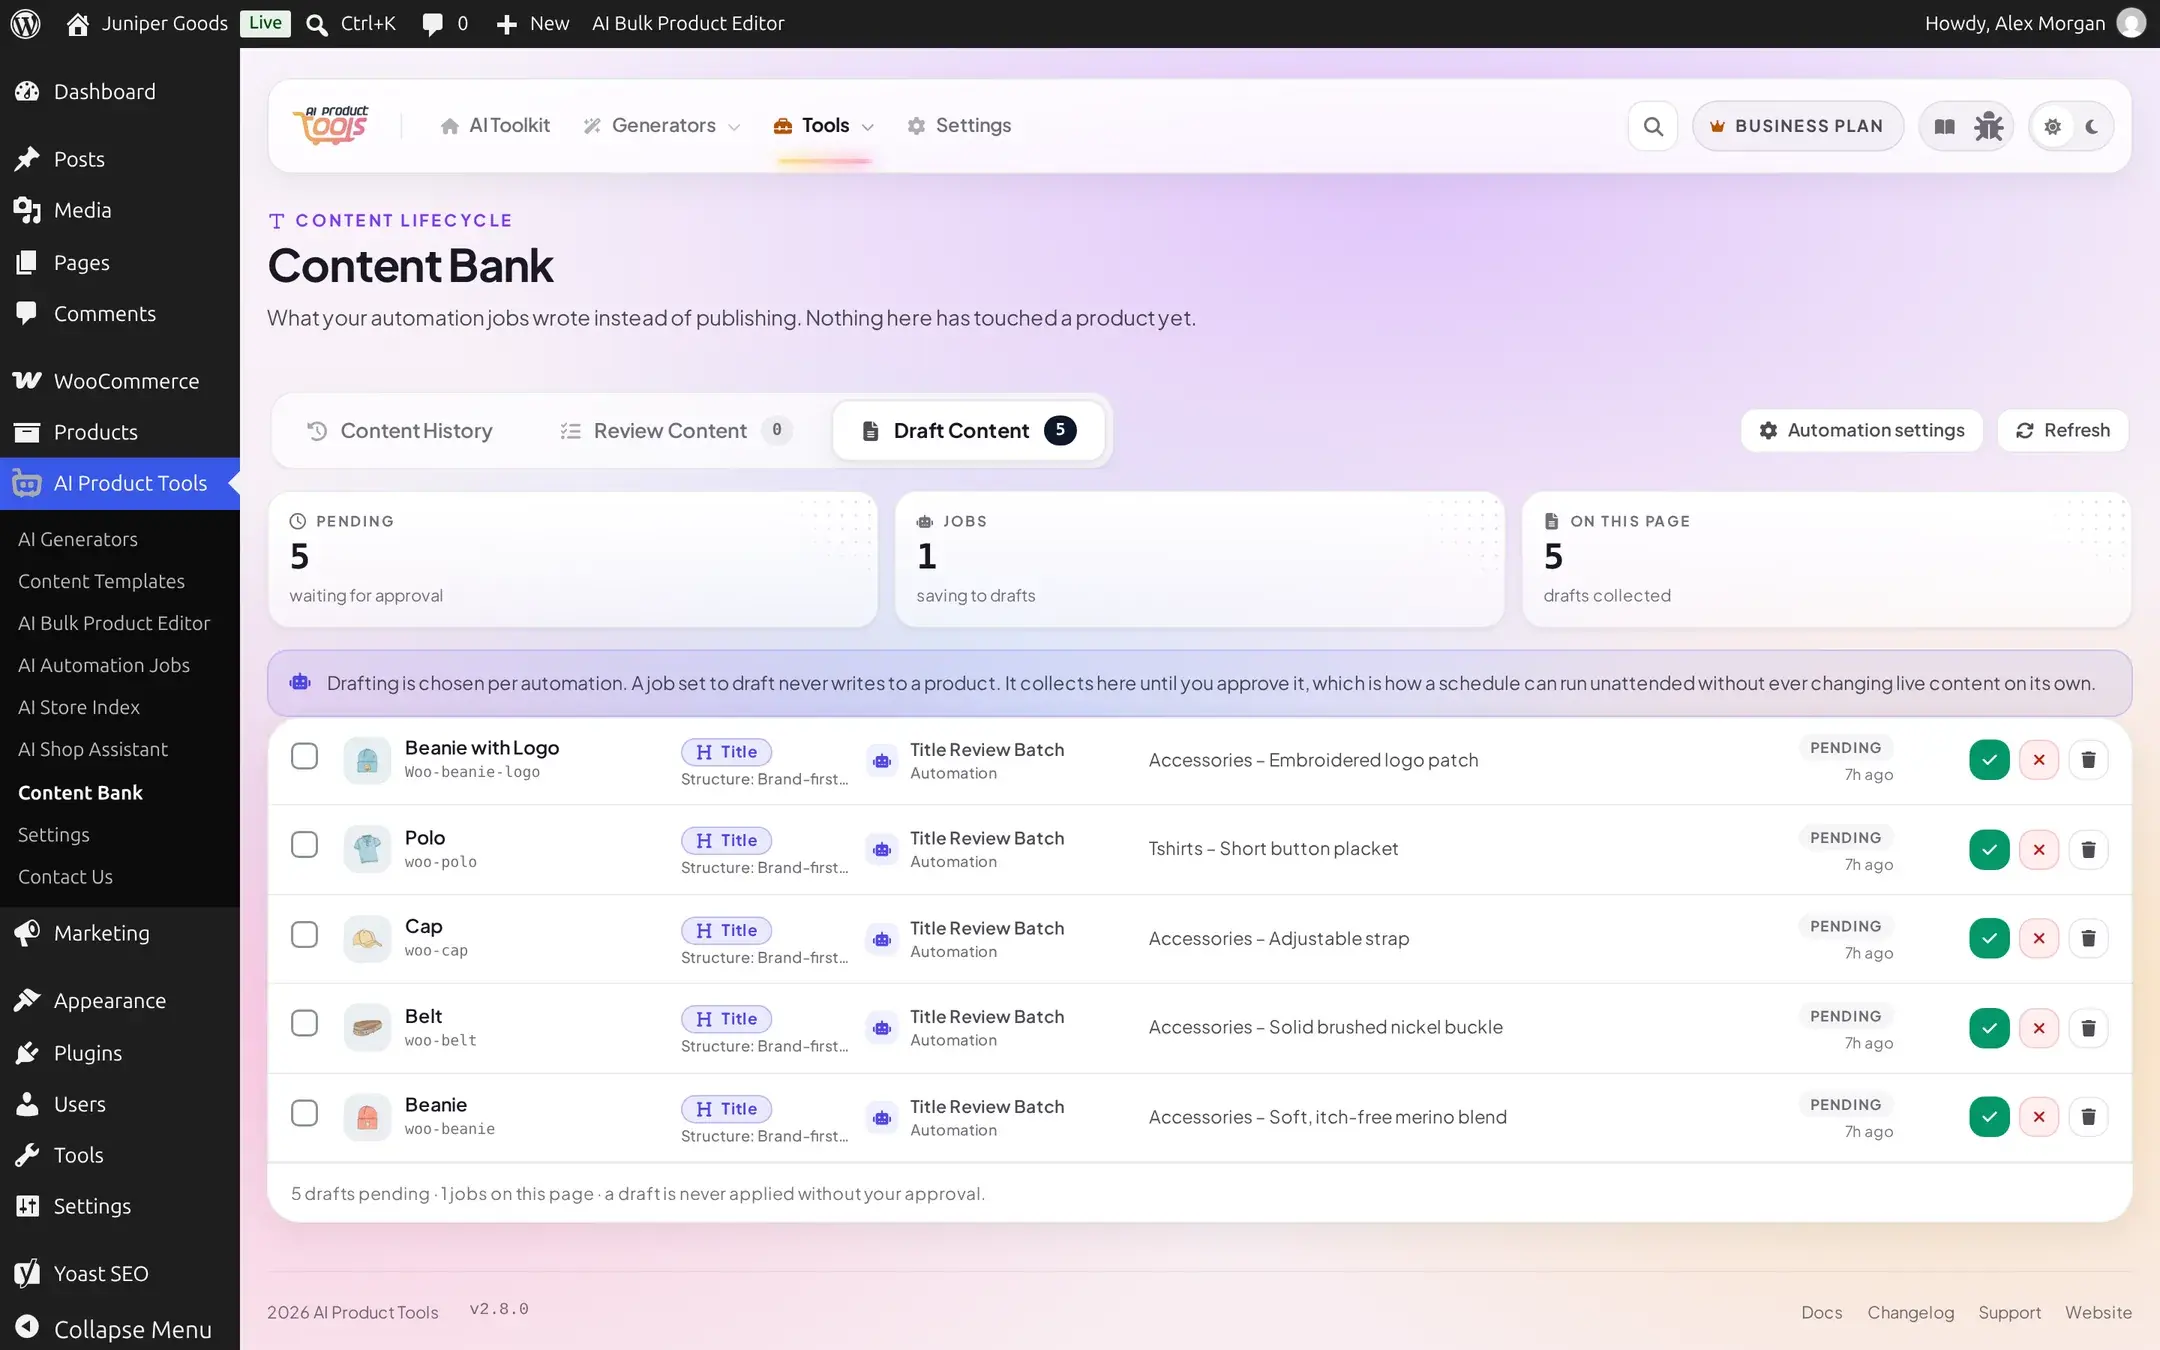Image resolution: width=2160 pixels, height=1350 pixels.
Task: Refresh the draft list
Action: [x=2063, y=431]
